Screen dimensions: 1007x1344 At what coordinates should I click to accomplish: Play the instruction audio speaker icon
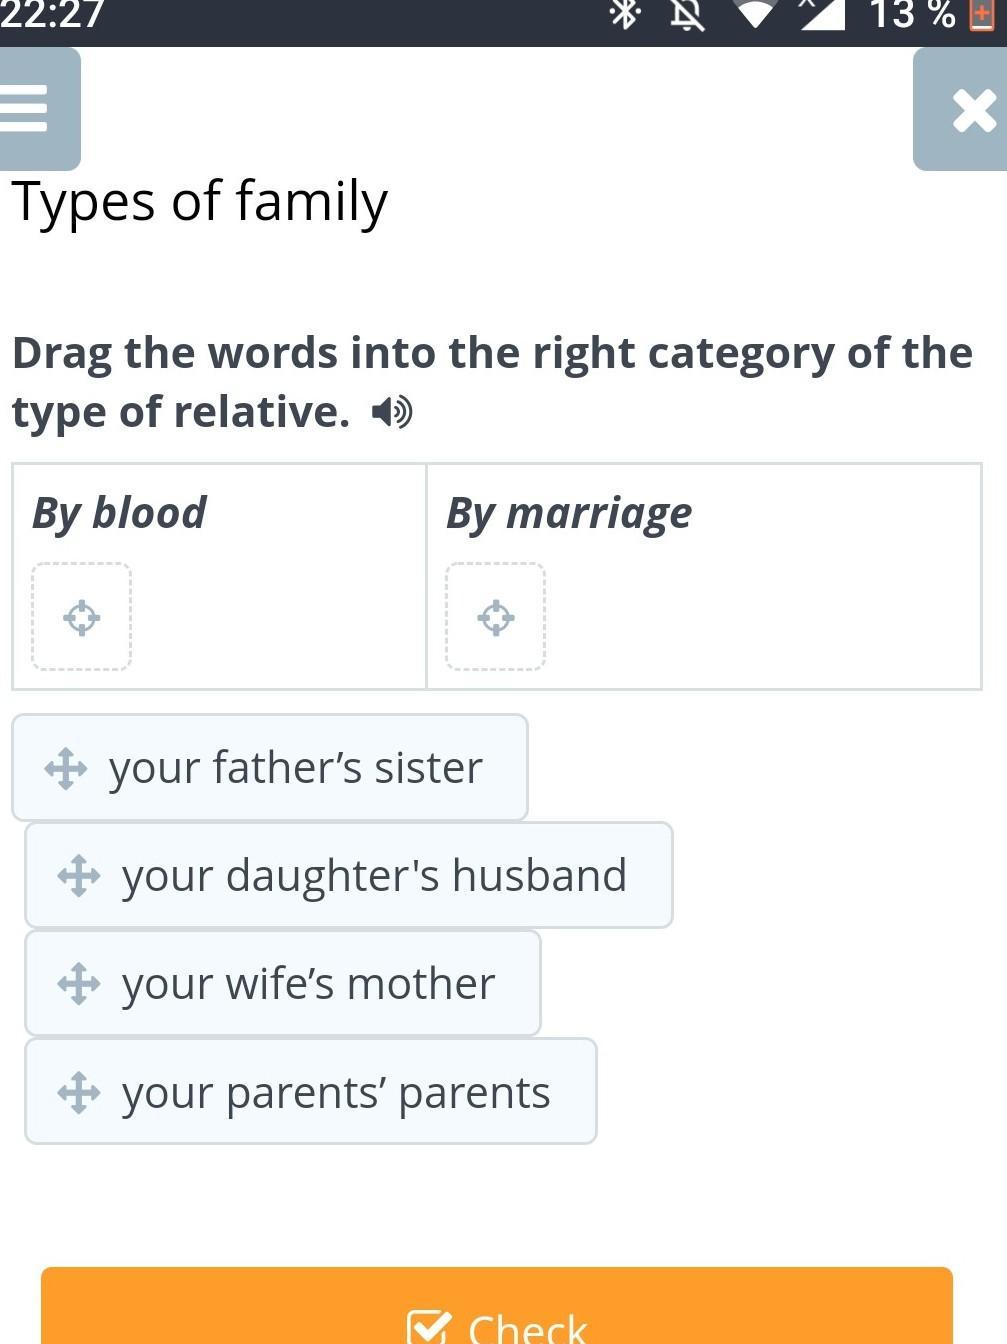(391, 412)
